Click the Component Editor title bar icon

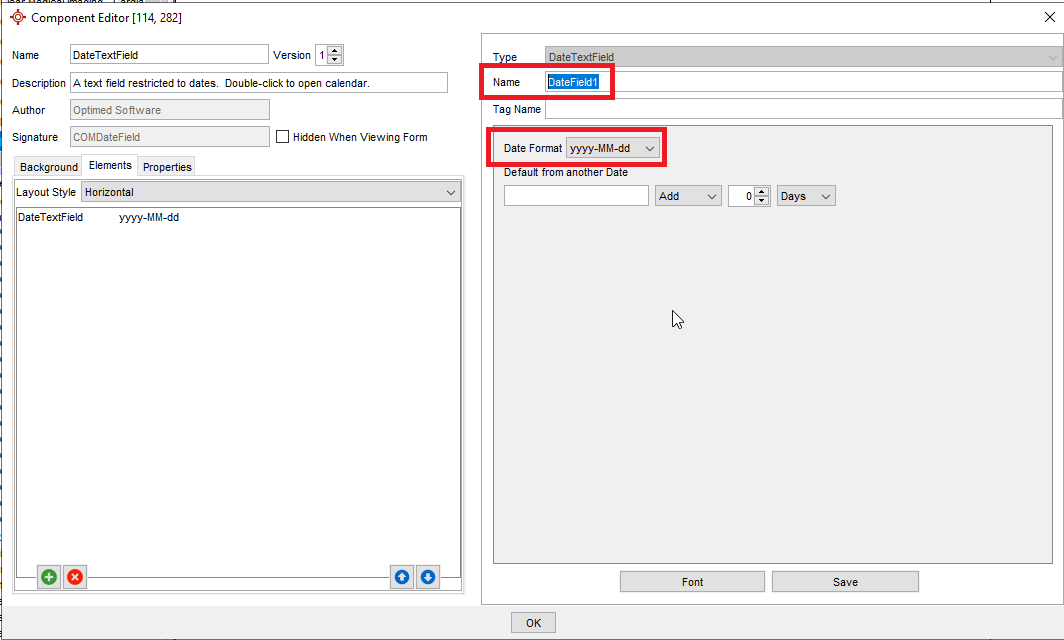(17, 17)
